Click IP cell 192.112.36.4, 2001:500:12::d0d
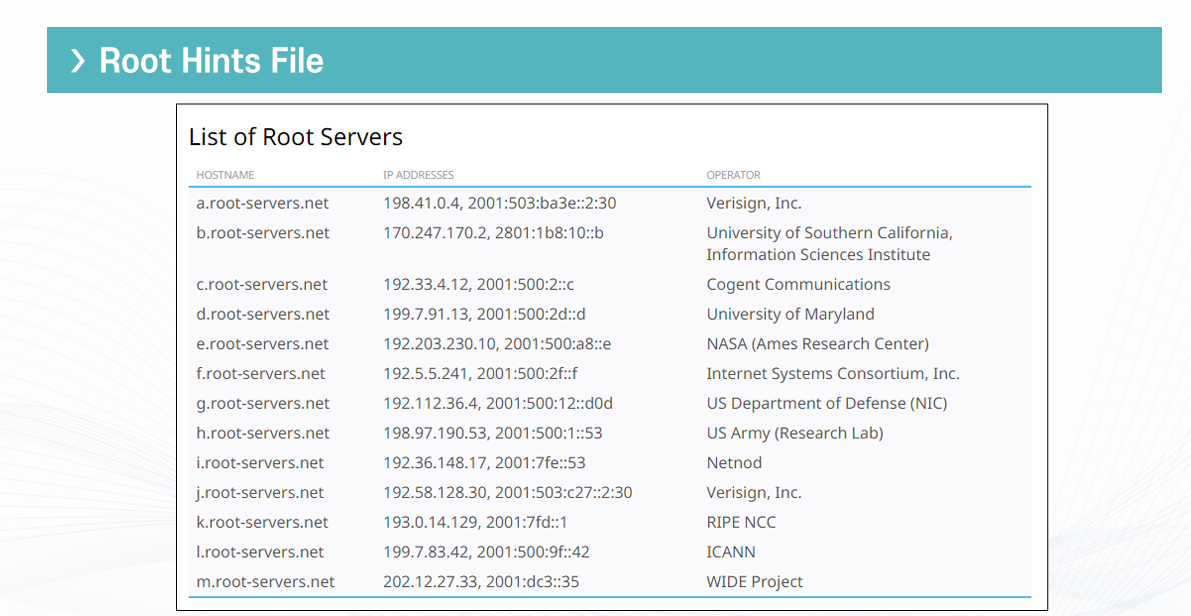1191x616 pixels. (x=498, y=403)
